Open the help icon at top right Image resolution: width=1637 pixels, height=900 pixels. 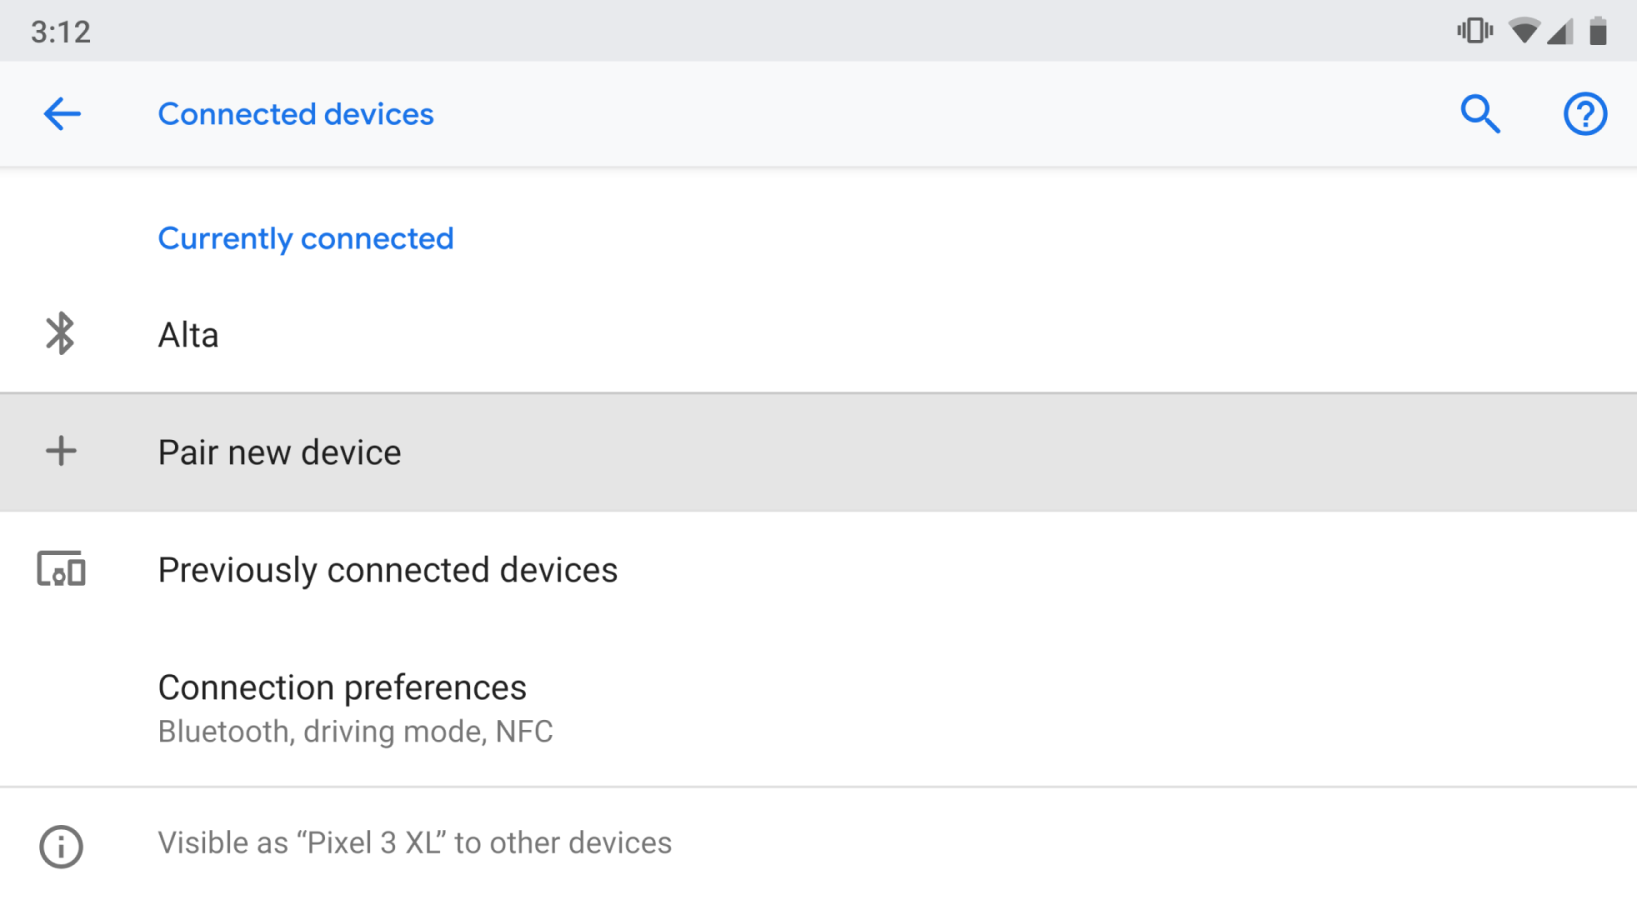[x=1585, y=114]
